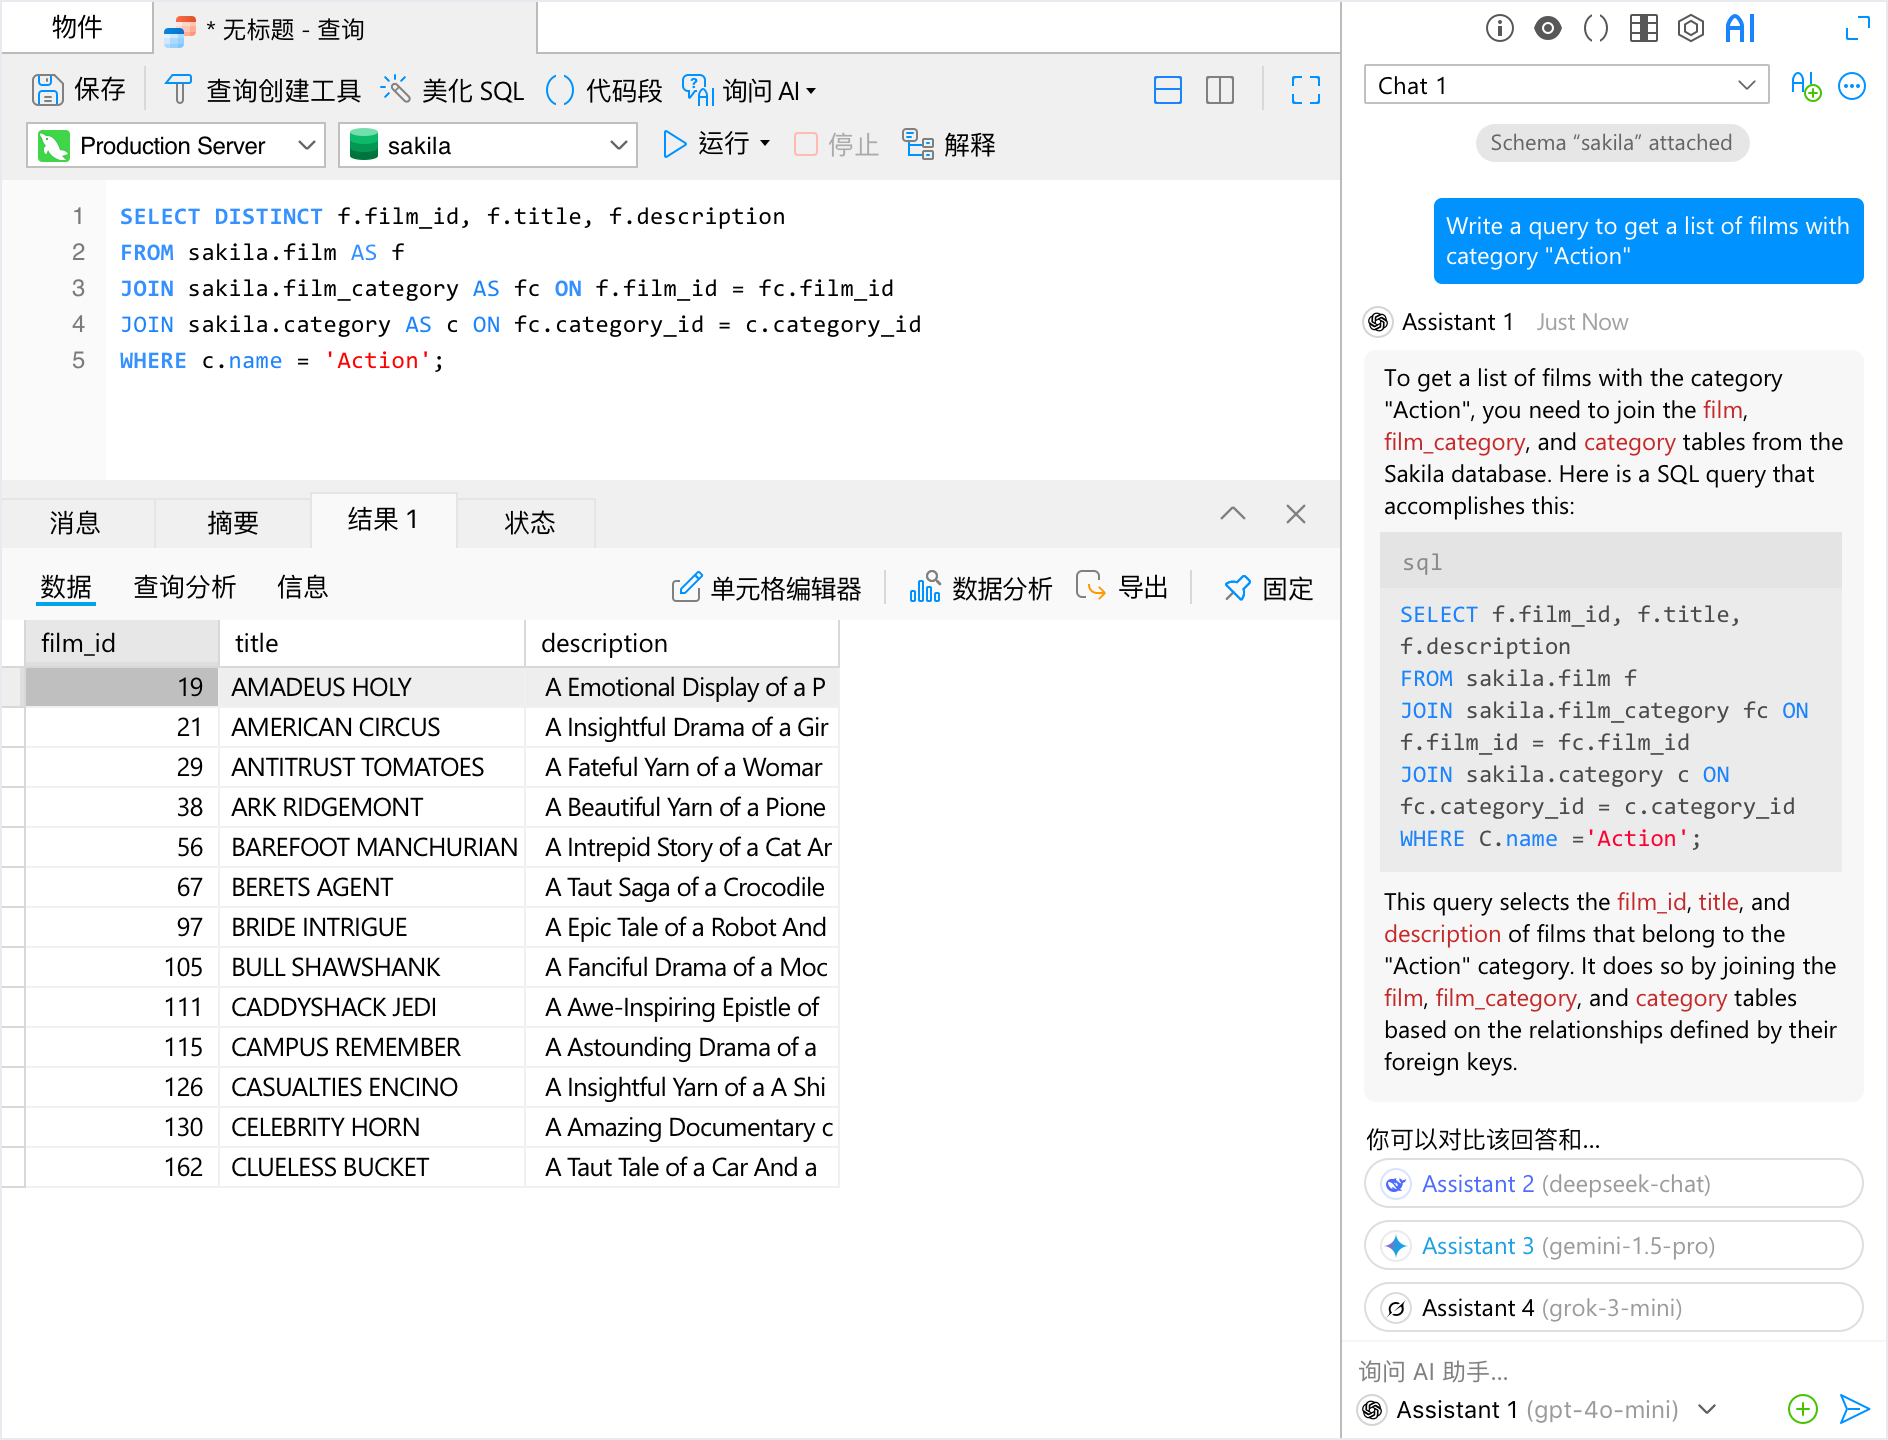Start a new AI chat
Viewport: 1888px width, 1440px height.
pyautogui.click(x=1805, y=86)
